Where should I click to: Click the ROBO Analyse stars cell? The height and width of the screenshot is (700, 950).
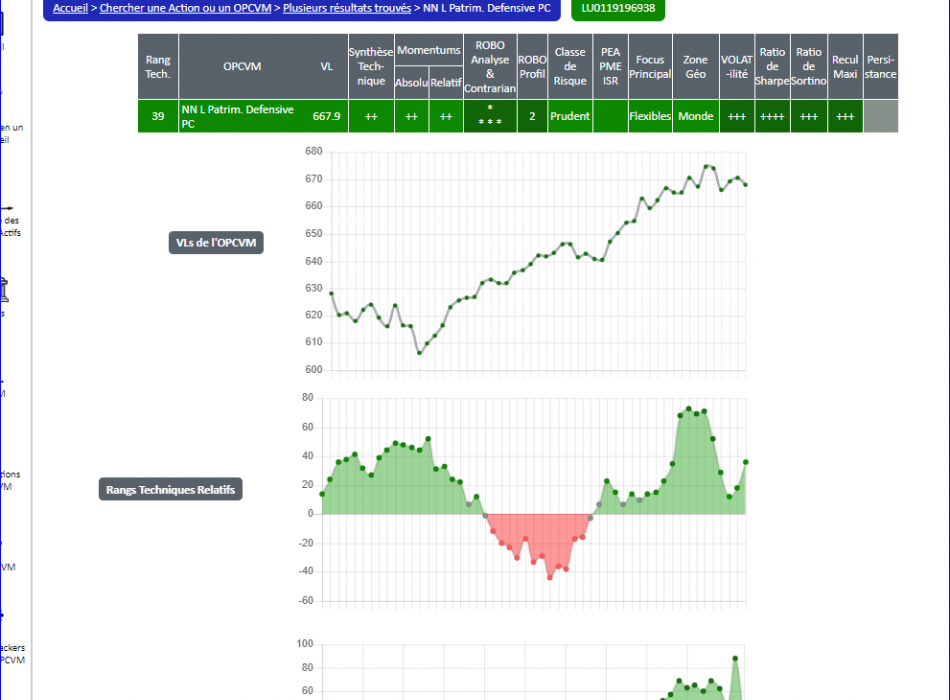click(490, 116)
